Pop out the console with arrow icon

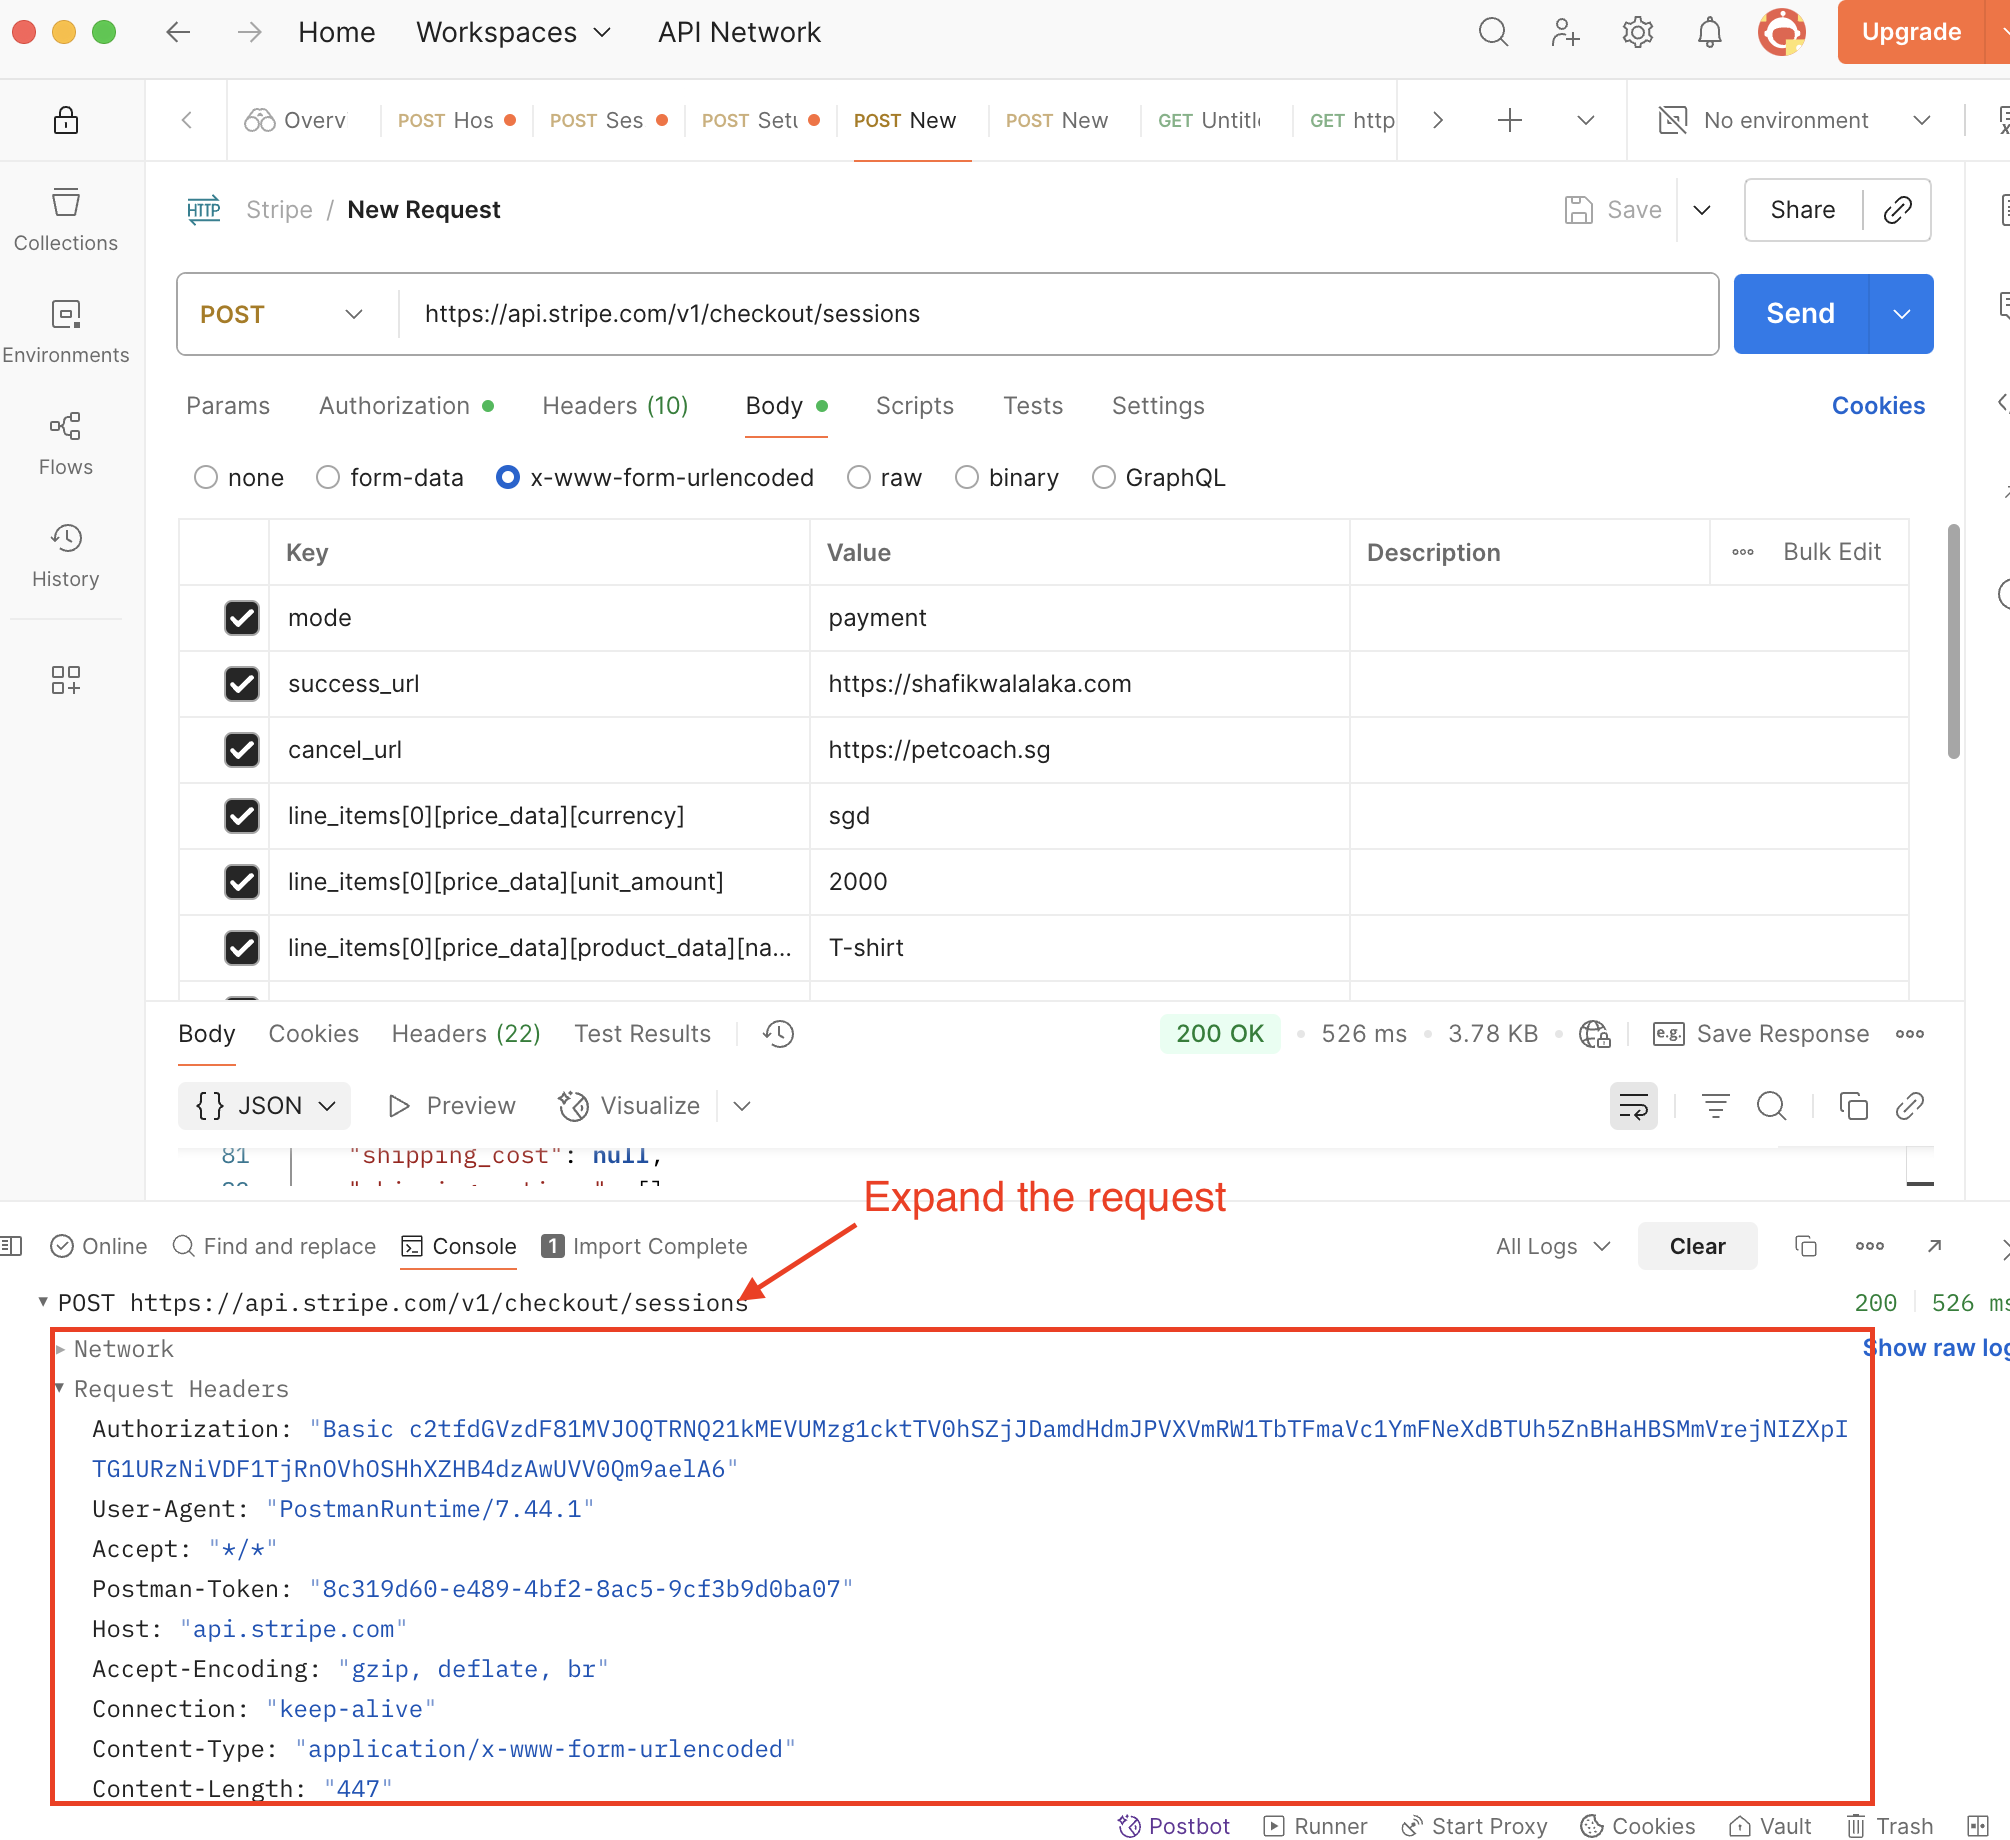coord(1935,1246)
